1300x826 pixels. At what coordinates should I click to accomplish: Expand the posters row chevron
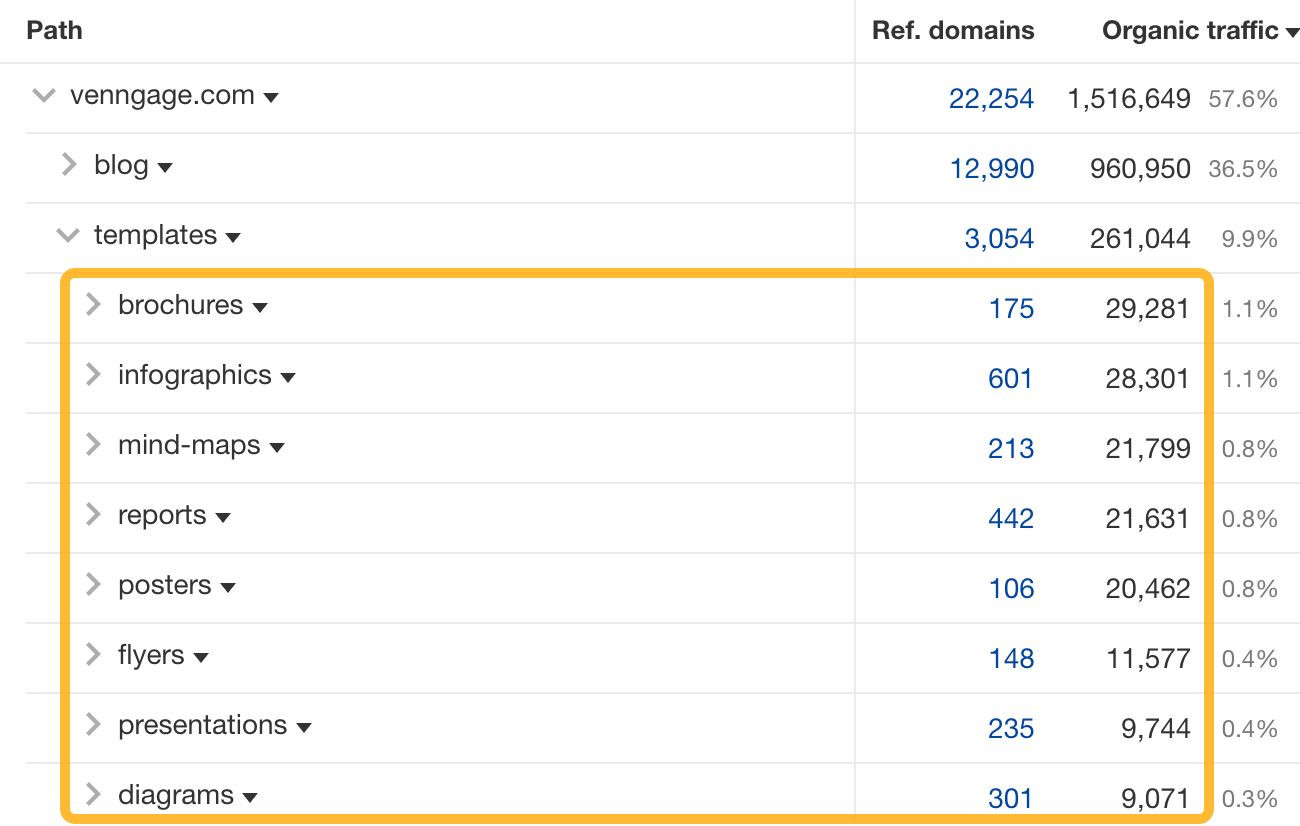(91, 585)
